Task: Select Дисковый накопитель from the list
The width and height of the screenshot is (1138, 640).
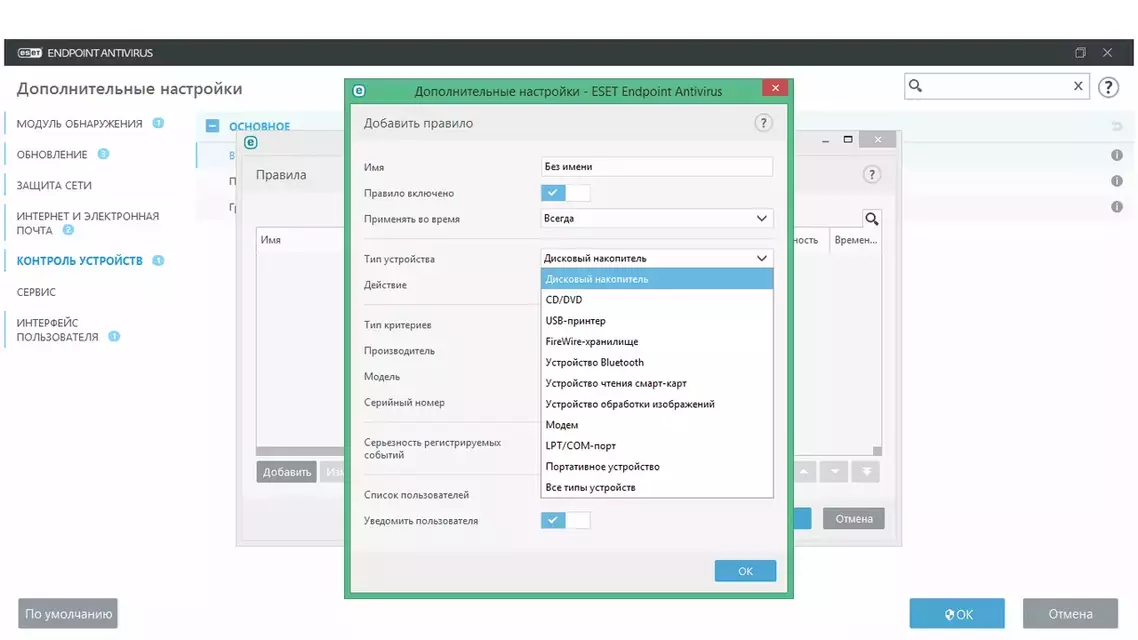Action: tap(657, 279)
